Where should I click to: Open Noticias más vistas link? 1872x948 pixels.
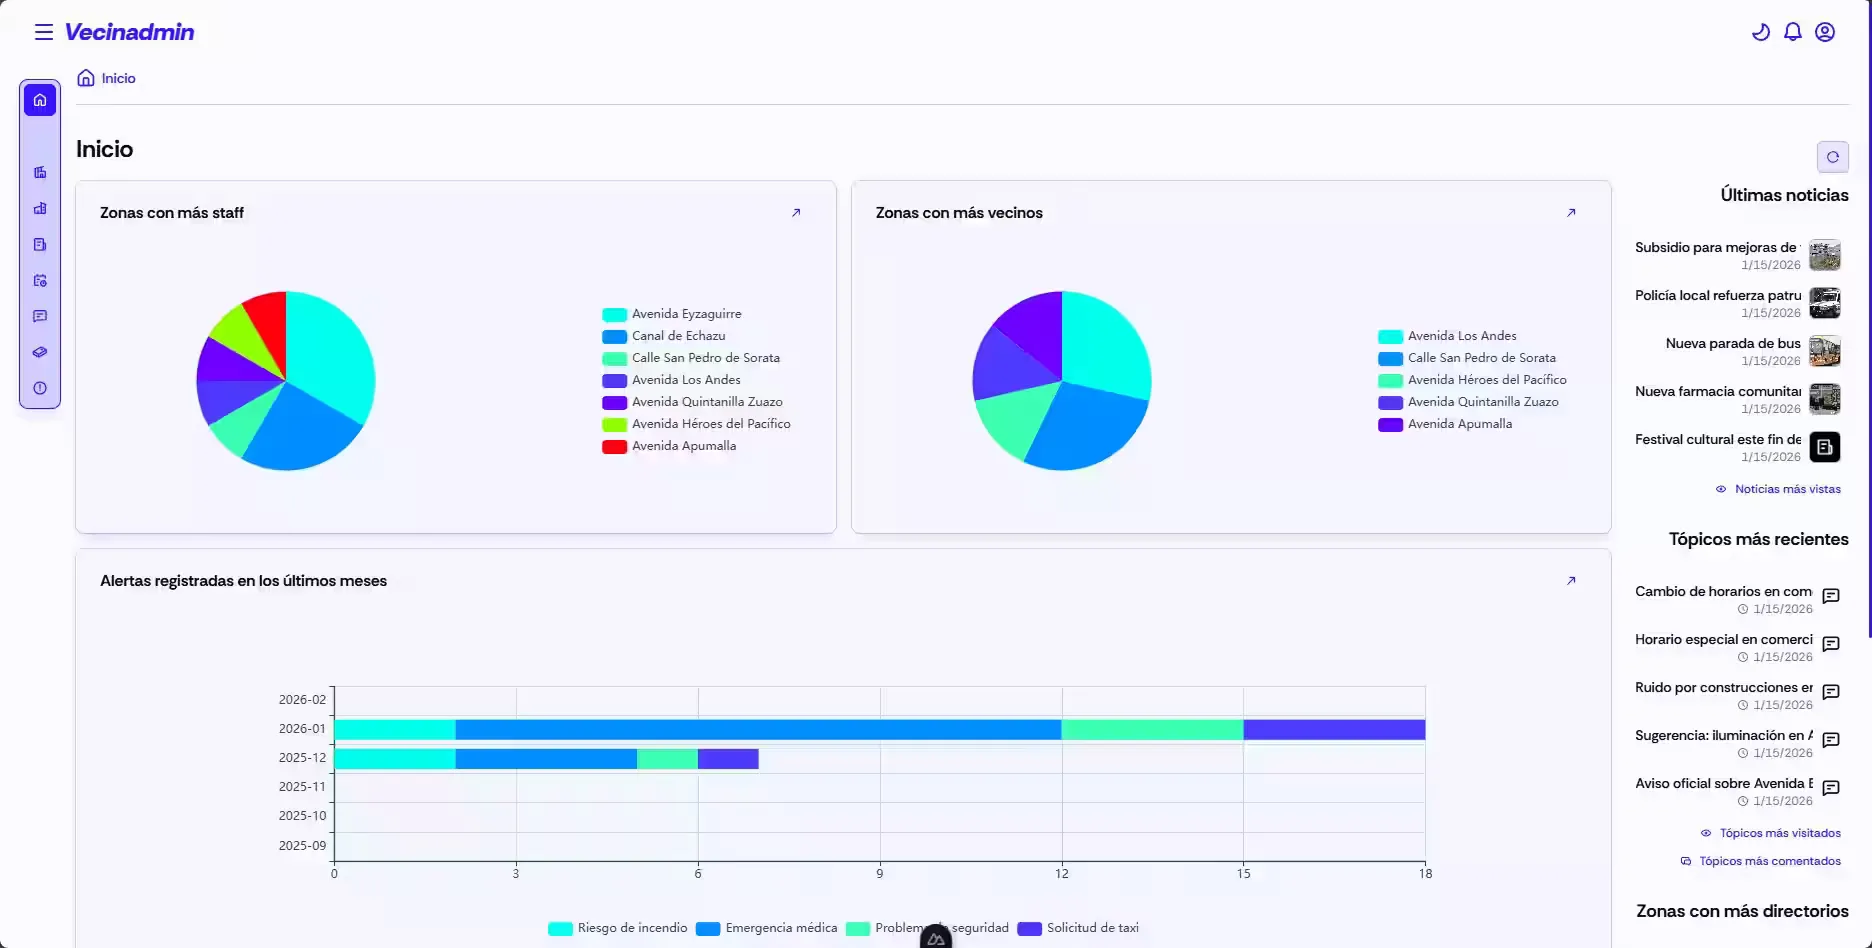click(1787, 489)
